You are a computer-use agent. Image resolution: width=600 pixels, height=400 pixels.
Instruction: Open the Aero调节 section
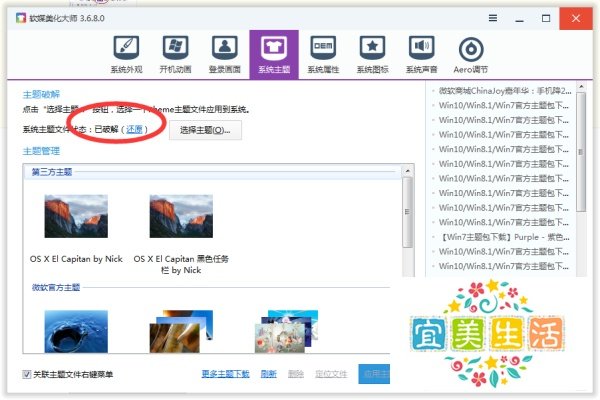pyautogui.click(x=471, y=55)
